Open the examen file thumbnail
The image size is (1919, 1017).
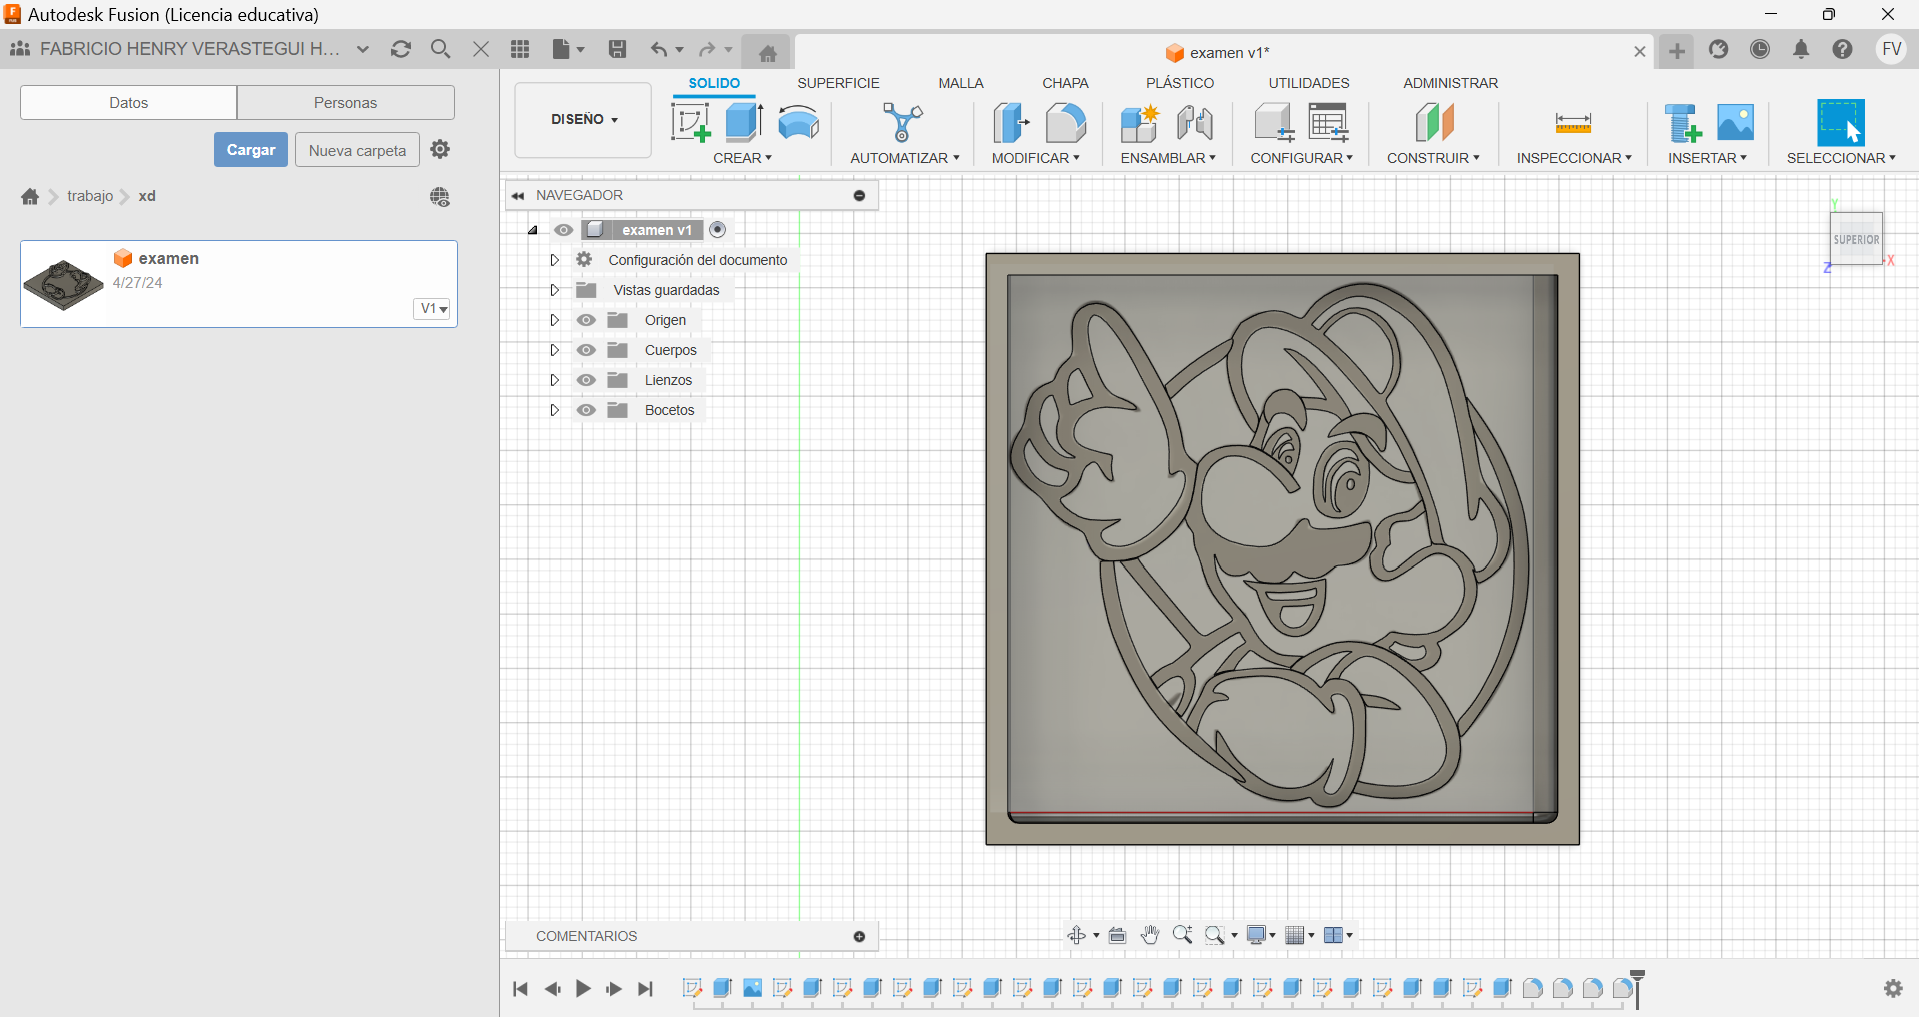point(64,284)
